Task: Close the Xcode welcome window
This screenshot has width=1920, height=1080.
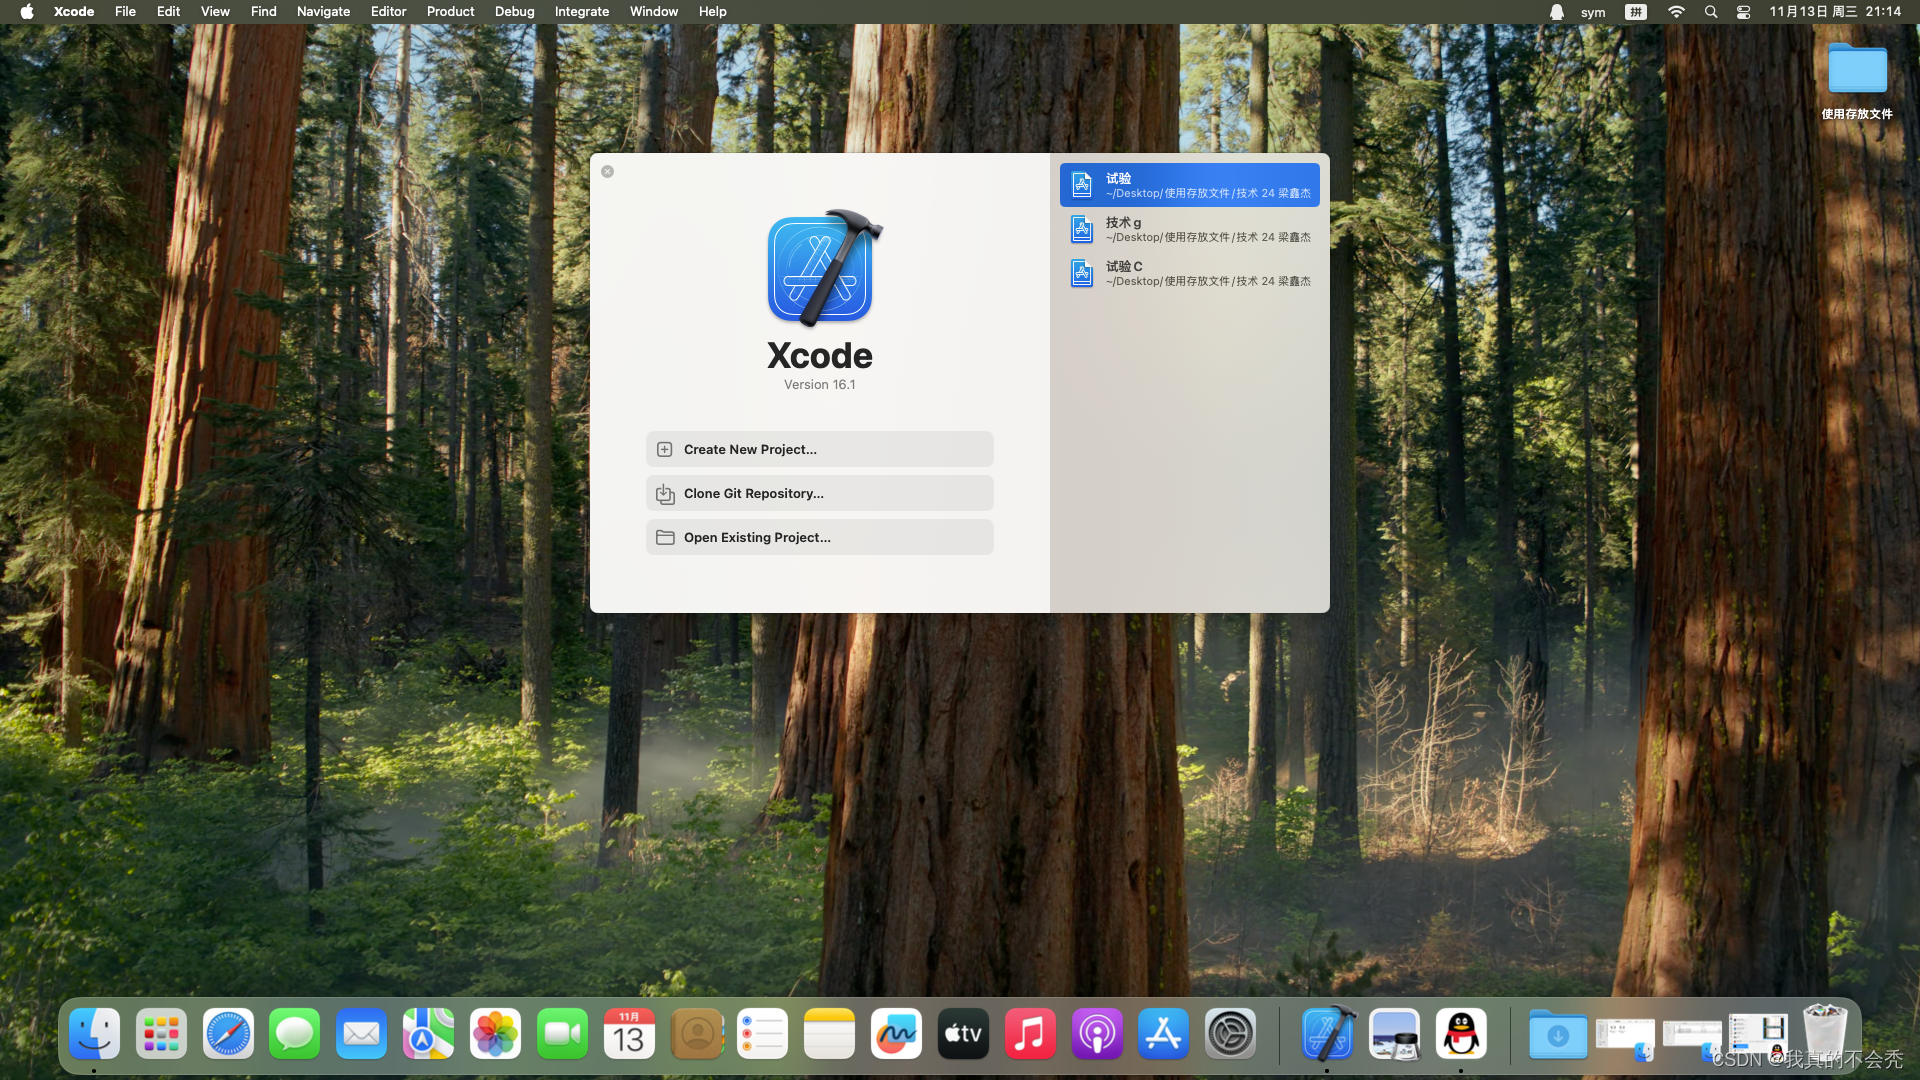Action: [607, 171]
